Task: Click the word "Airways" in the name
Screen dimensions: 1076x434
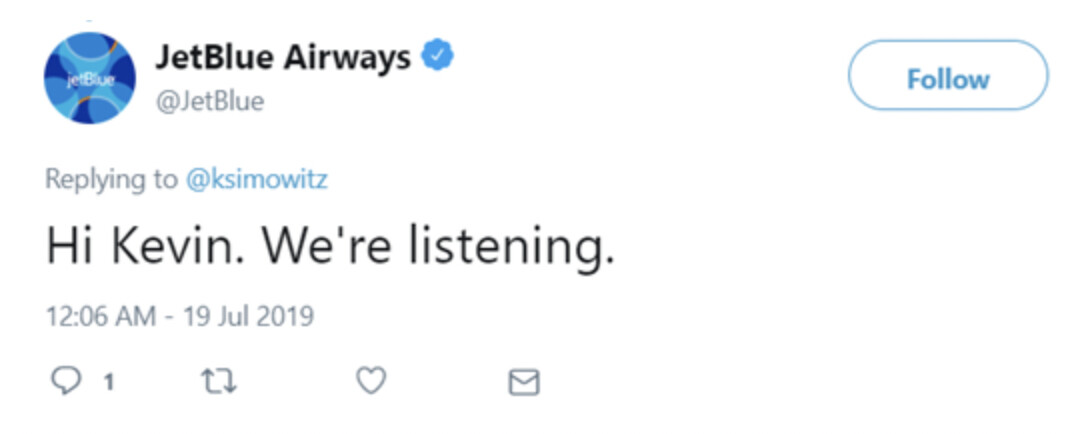Action: [x=348, y=58]
